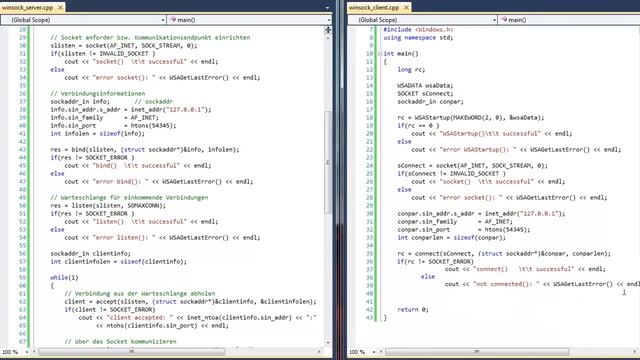Click 'sConnect = socket(AF_INET...' line in client
The height and width of the screenshot is (360, 640).
pos(473,165)
